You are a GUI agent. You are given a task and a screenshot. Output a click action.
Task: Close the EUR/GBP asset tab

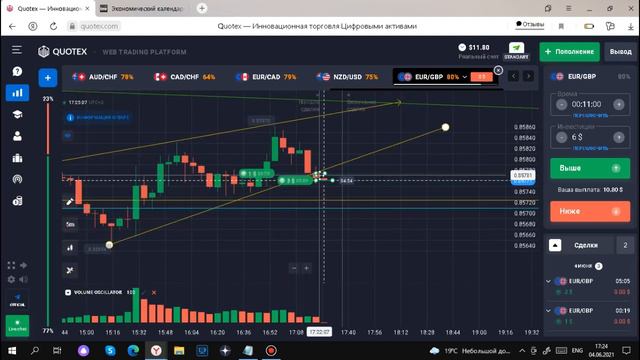coord(498,70)
